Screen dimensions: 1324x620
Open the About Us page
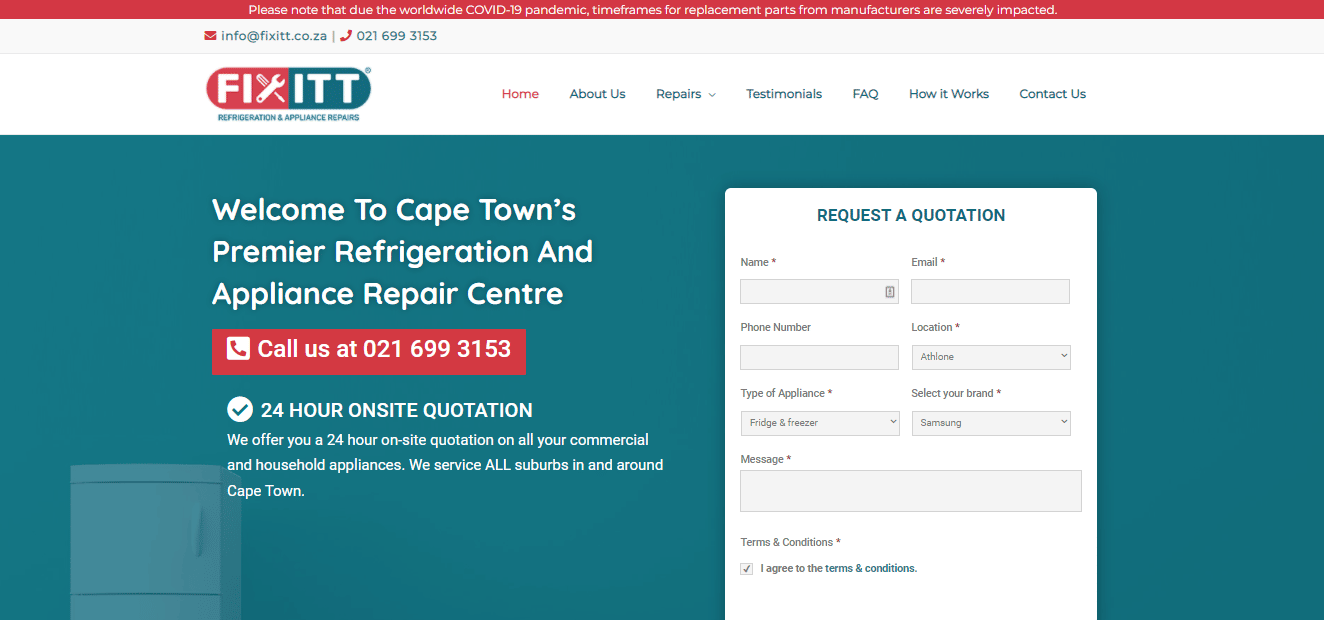tap(597, 94)
